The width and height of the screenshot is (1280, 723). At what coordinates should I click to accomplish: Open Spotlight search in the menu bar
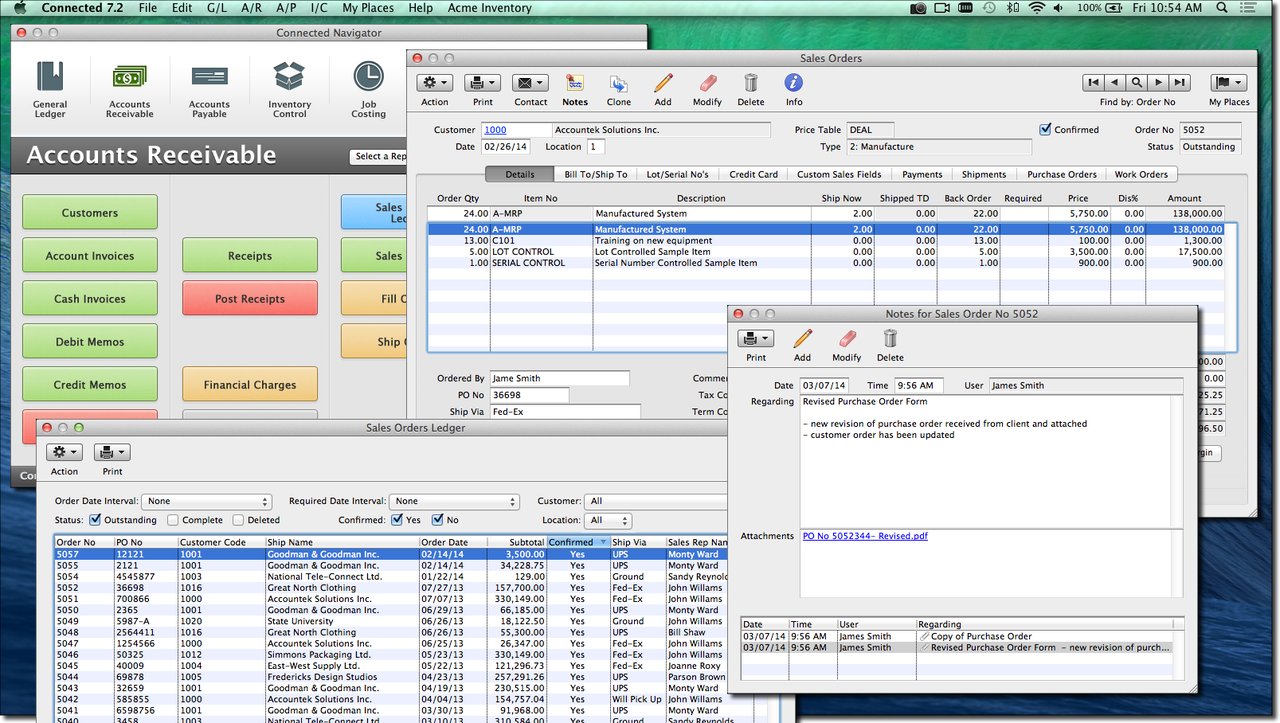pyautogui.click(x=1222, y=8)
